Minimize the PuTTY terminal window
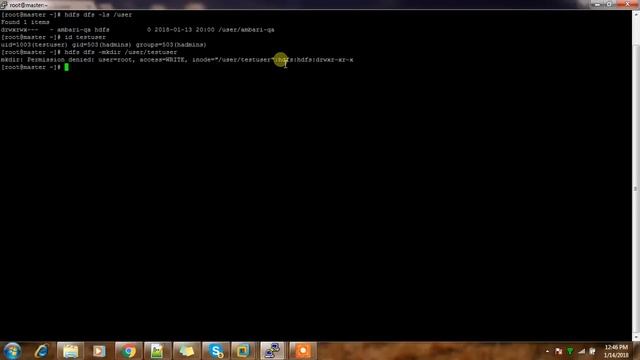This screenshot has width=640, height=360. pos(598,4)
